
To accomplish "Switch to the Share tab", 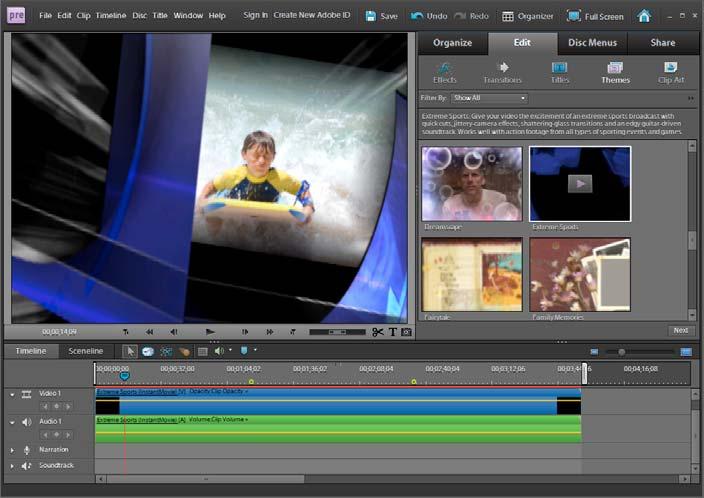I will tap(663, 43).
